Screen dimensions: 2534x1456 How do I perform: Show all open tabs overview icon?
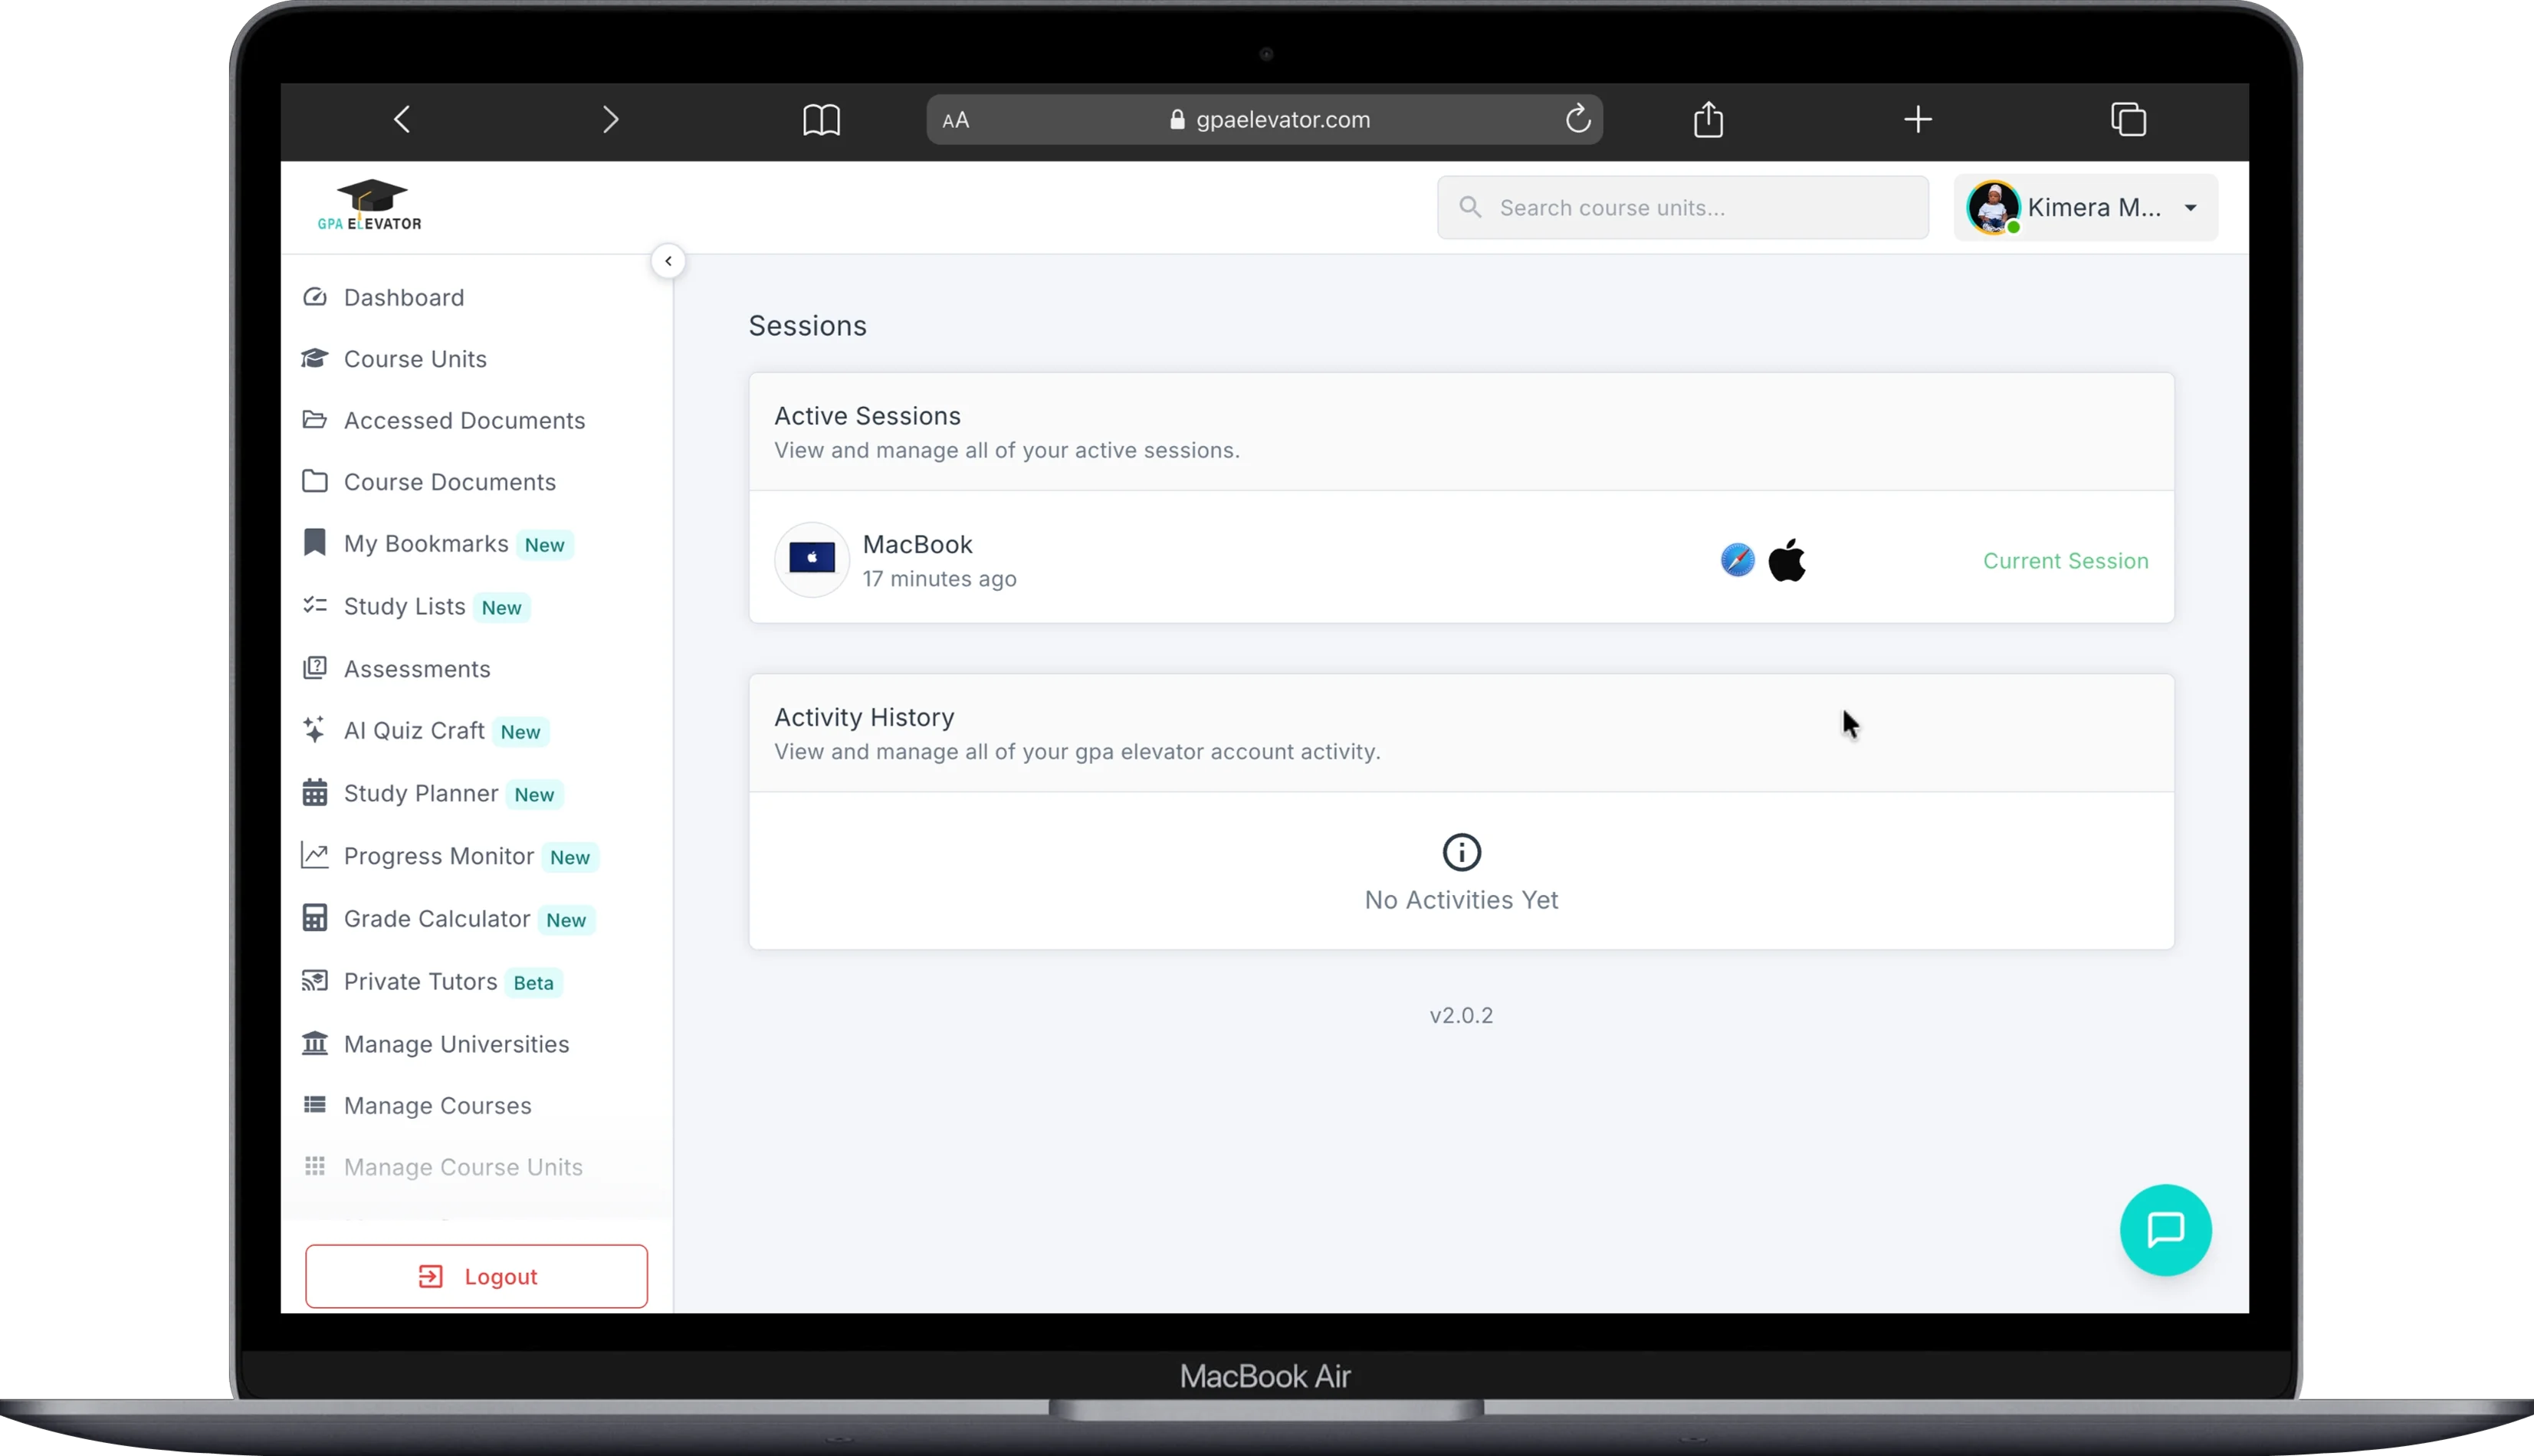click(2128, 119)
